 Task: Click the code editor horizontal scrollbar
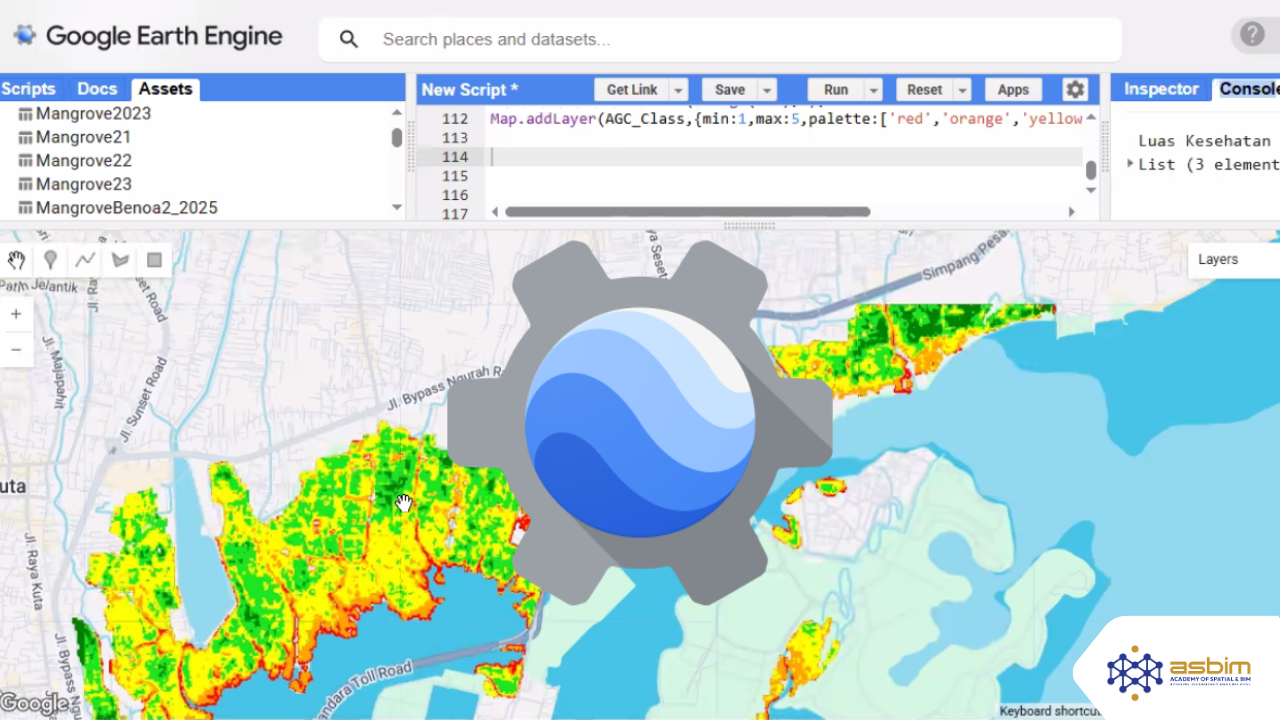[x=688, y=212]
